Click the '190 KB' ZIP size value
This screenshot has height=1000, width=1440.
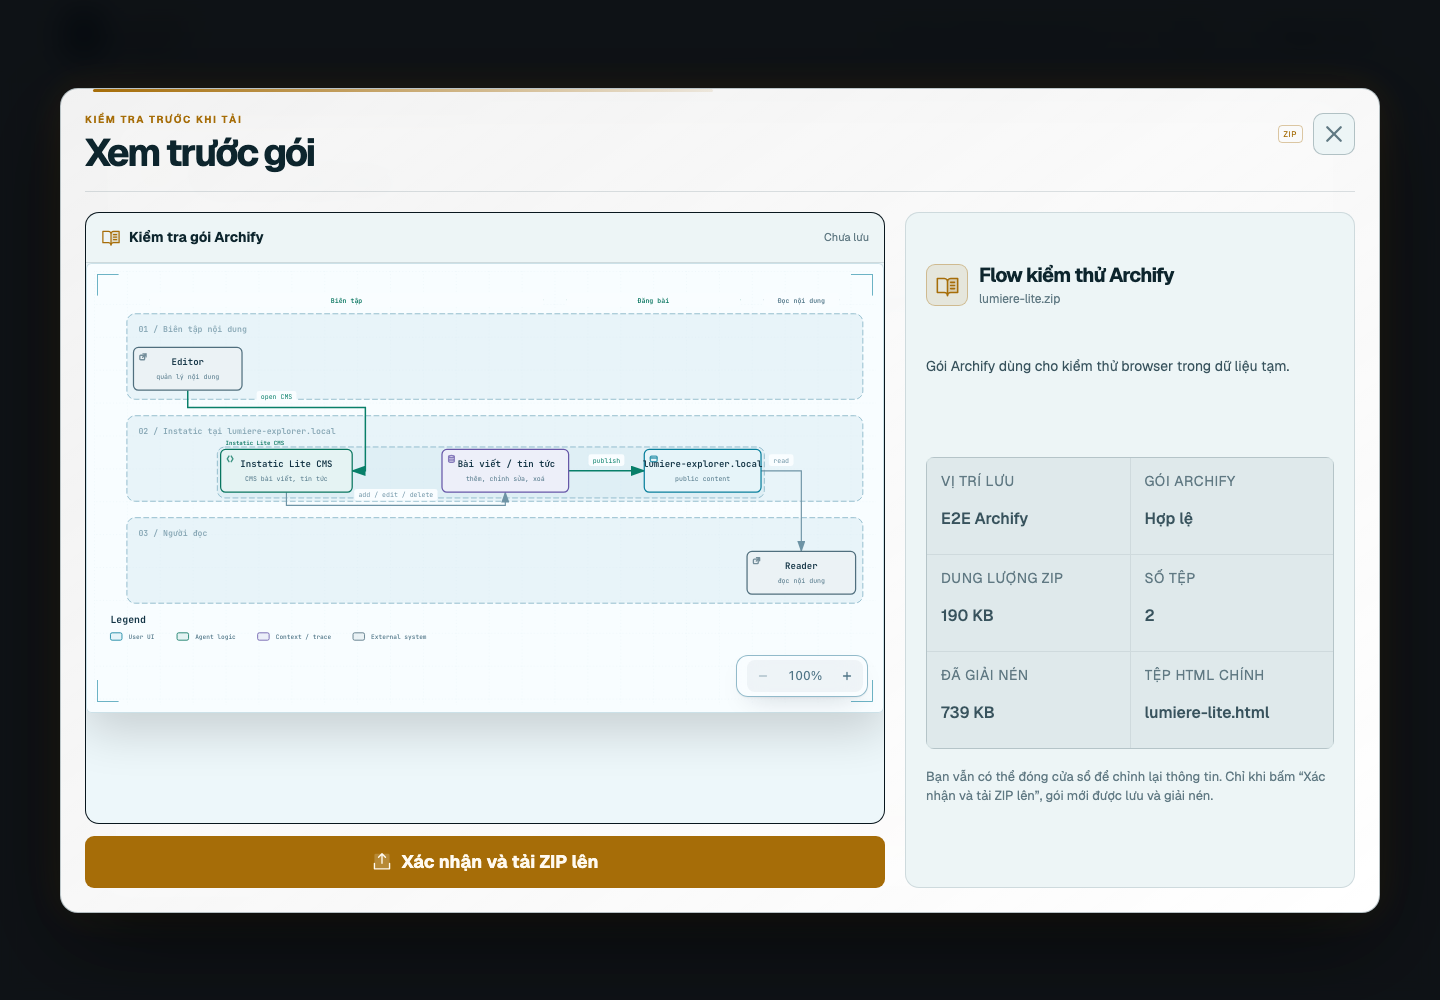(967, 615)
